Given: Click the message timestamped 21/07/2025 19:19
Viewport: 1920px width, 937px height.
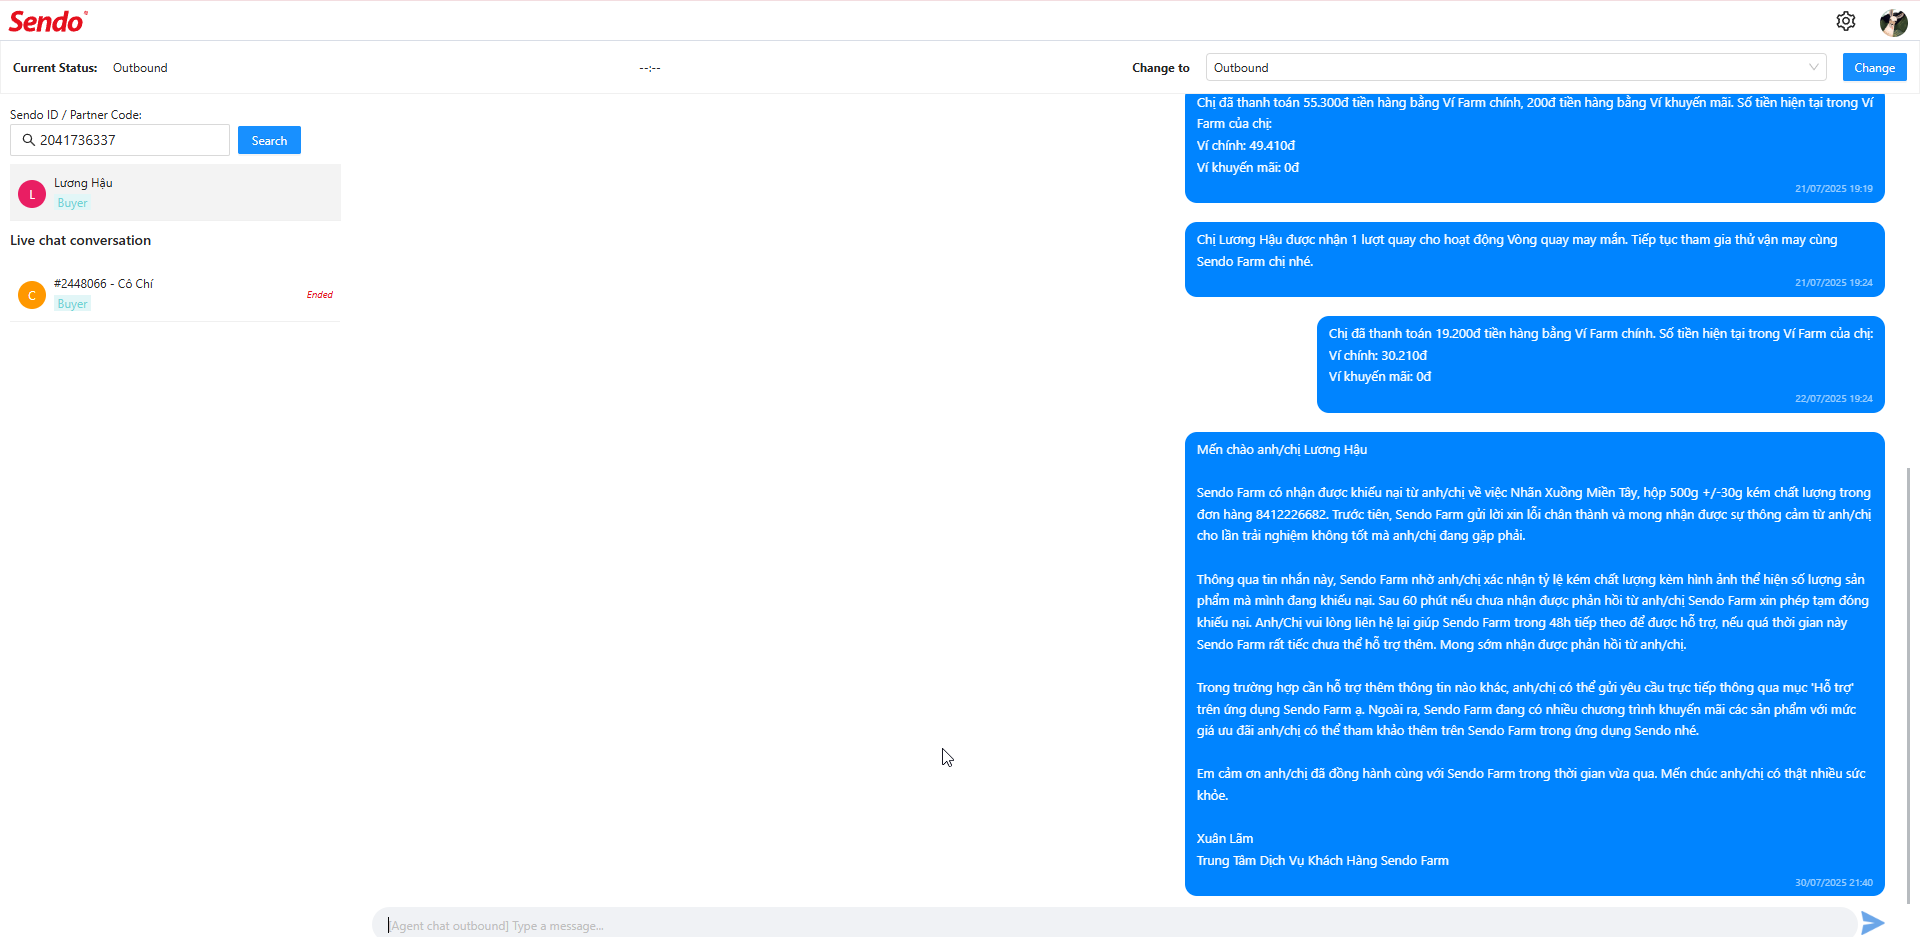Looking at the screenshot, I should pyautogui.click(x=1534, y=148).
